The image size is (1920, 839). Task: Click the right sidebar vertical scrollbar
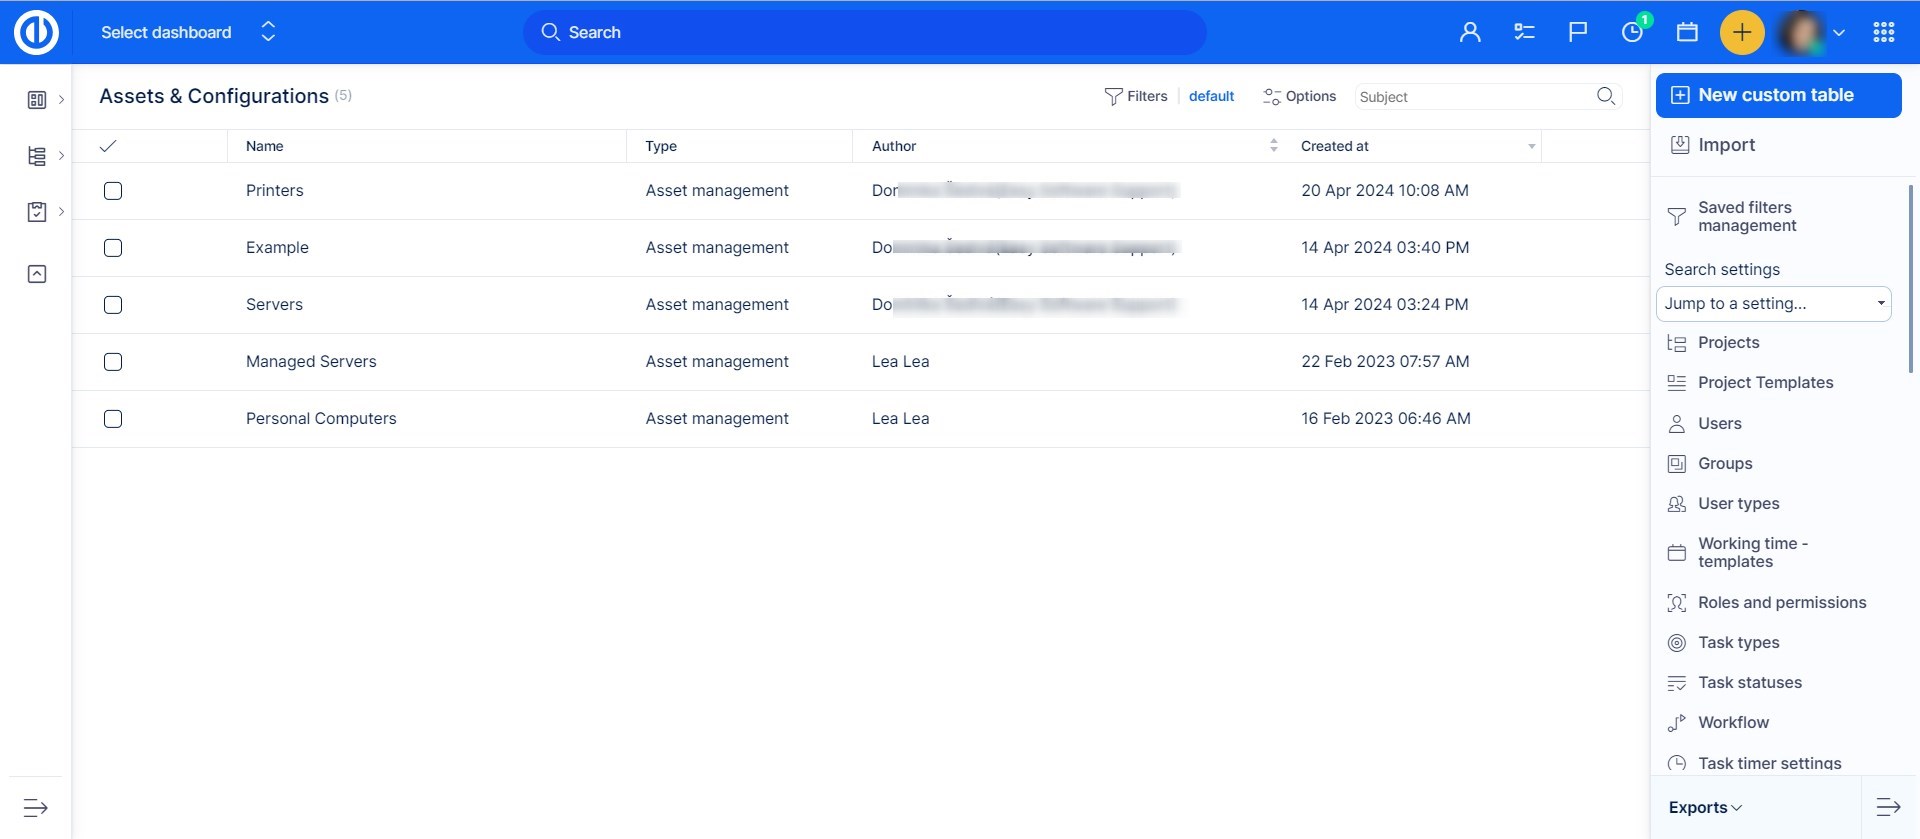1911,280
